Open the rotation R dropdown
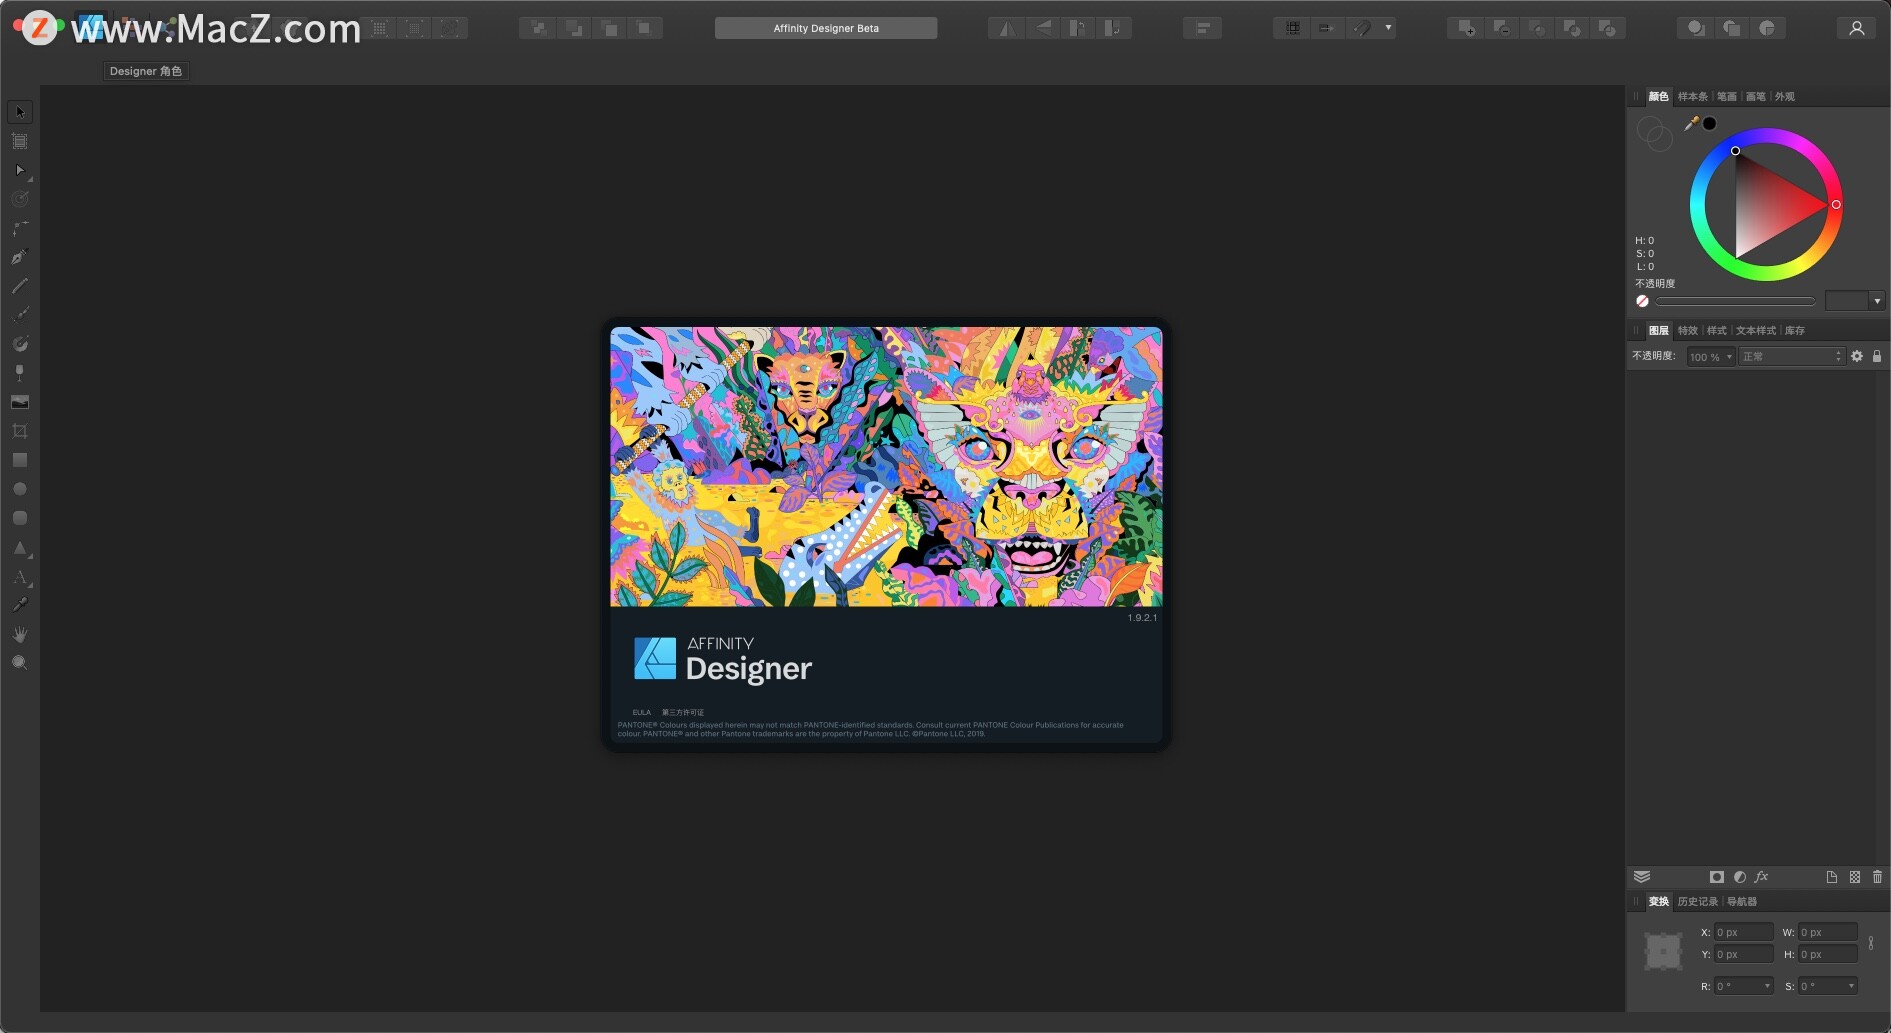Viewport: 1891px width, 1033px height. 1767,986
